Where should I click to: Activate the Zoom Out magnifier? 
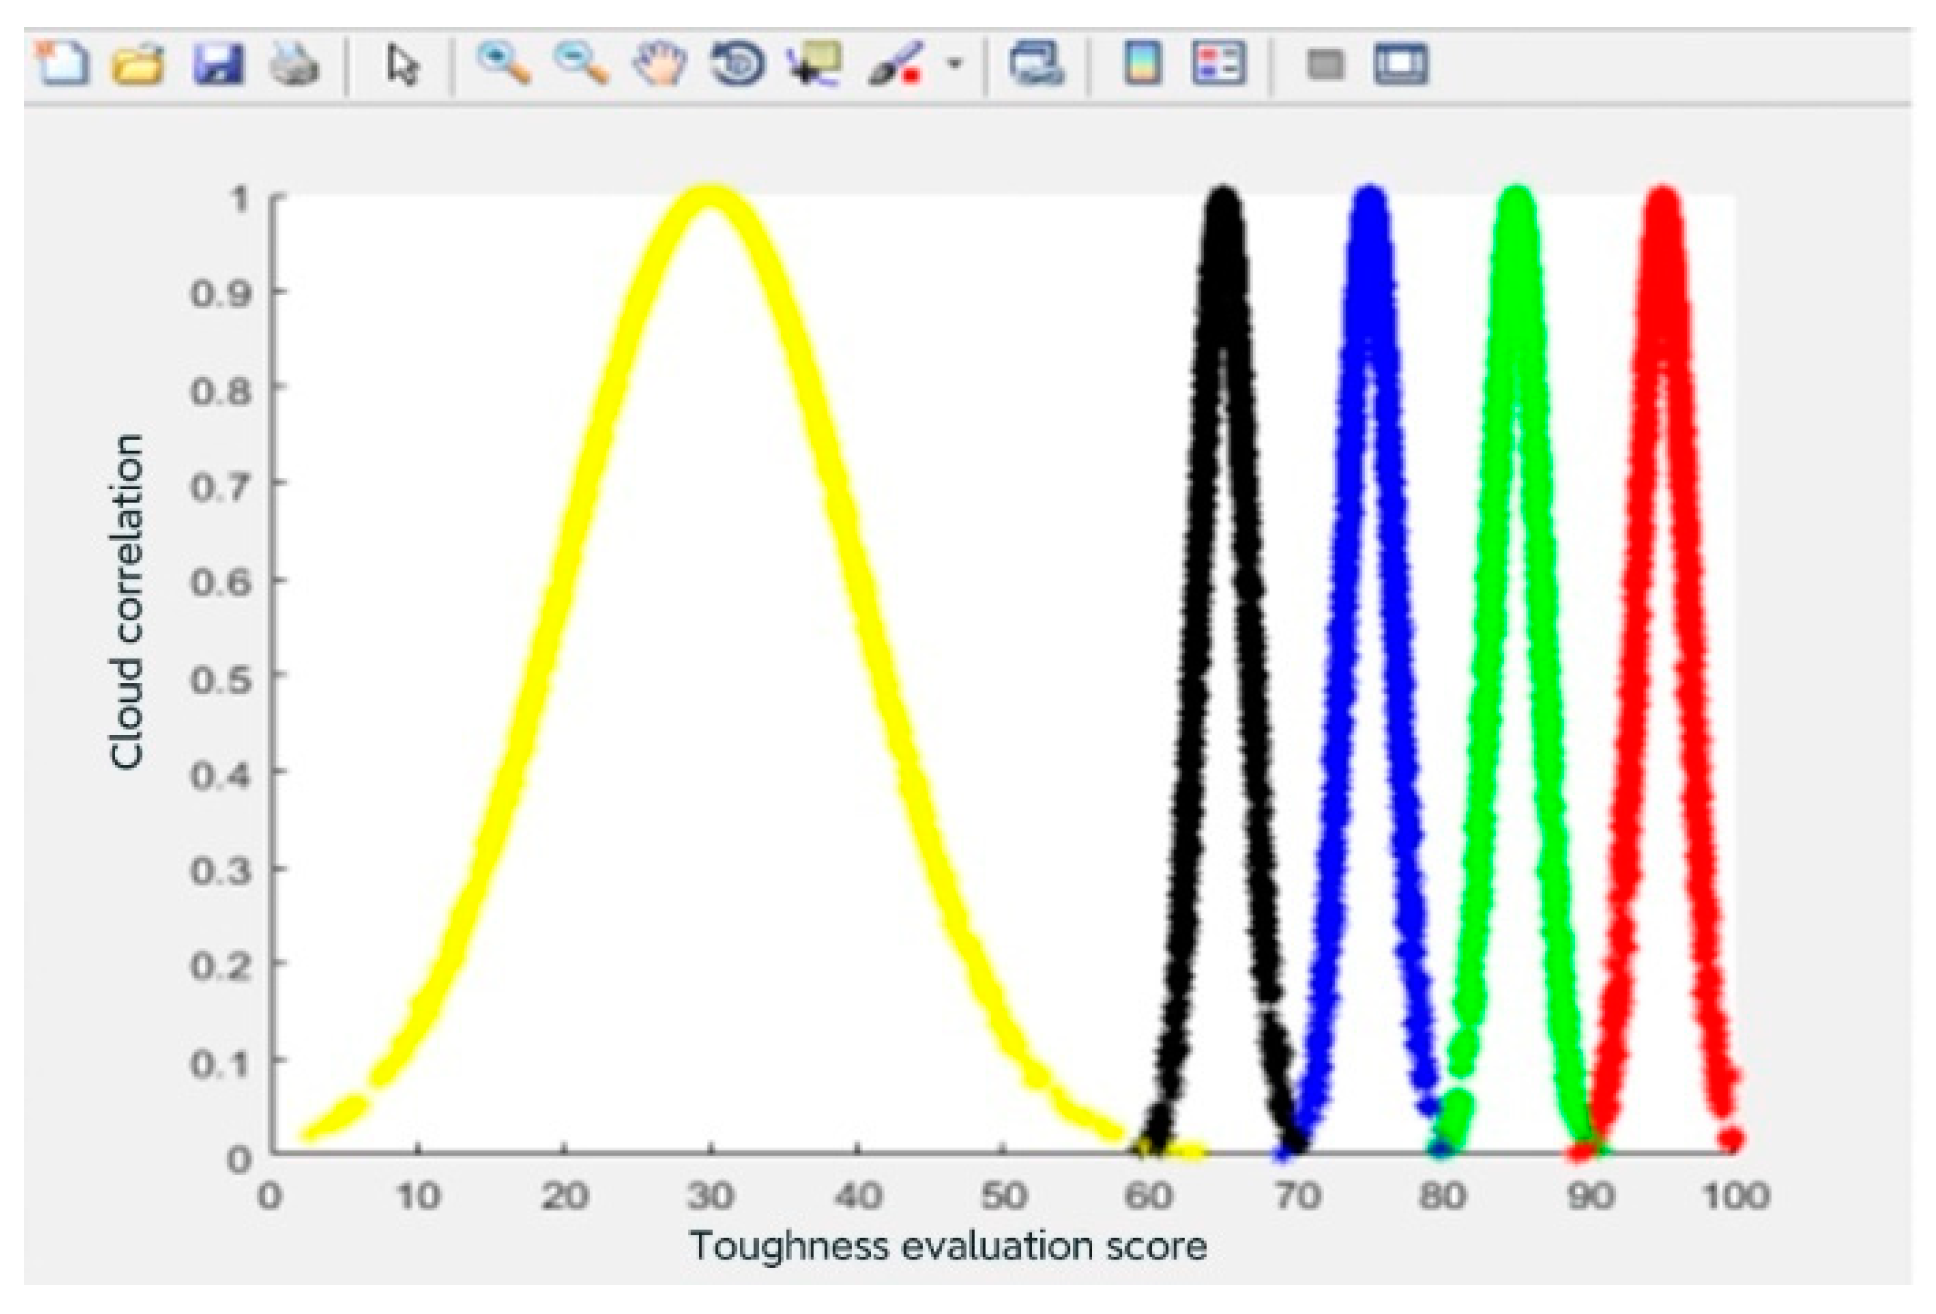pos(581,65)
